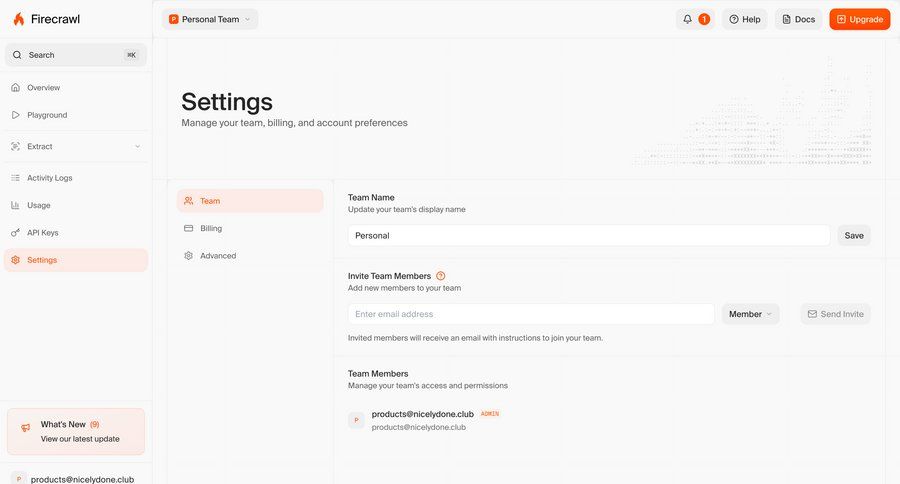Open the Personal Team switcher dropdown
The image size is (900, 484).
coord(209,19)
